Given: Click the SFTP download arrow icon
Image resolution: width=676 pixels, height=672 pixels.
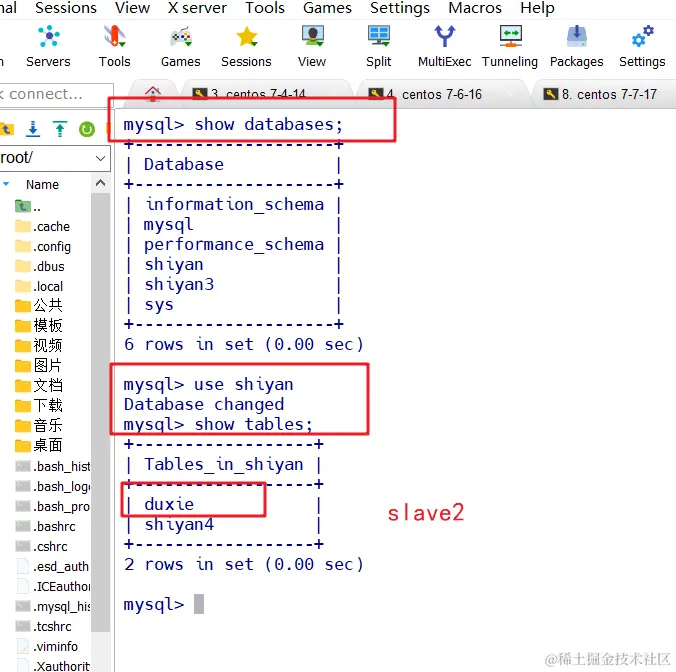Looking at the screenshot, I should click(33, 129).
